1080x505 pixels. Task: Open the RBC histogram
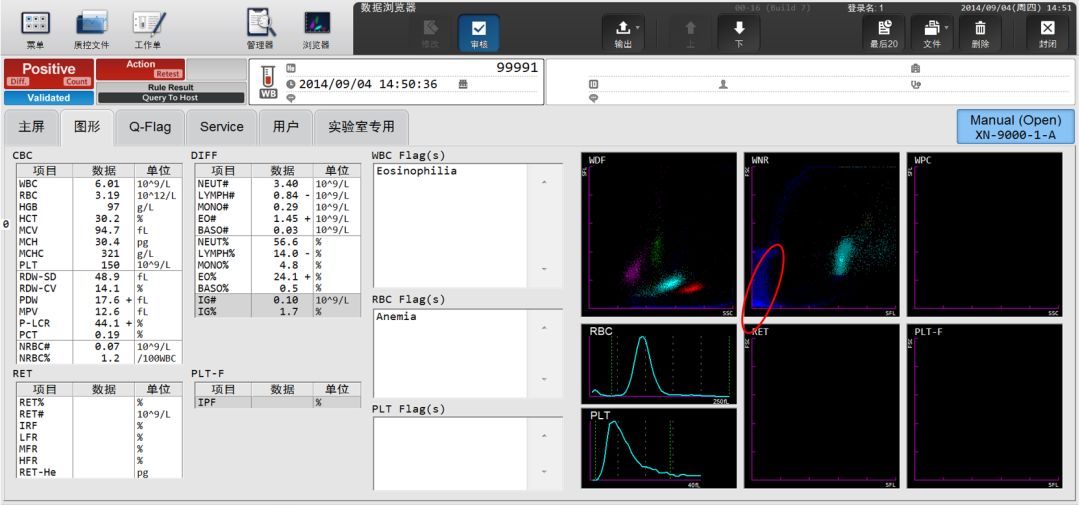(659, 364)
